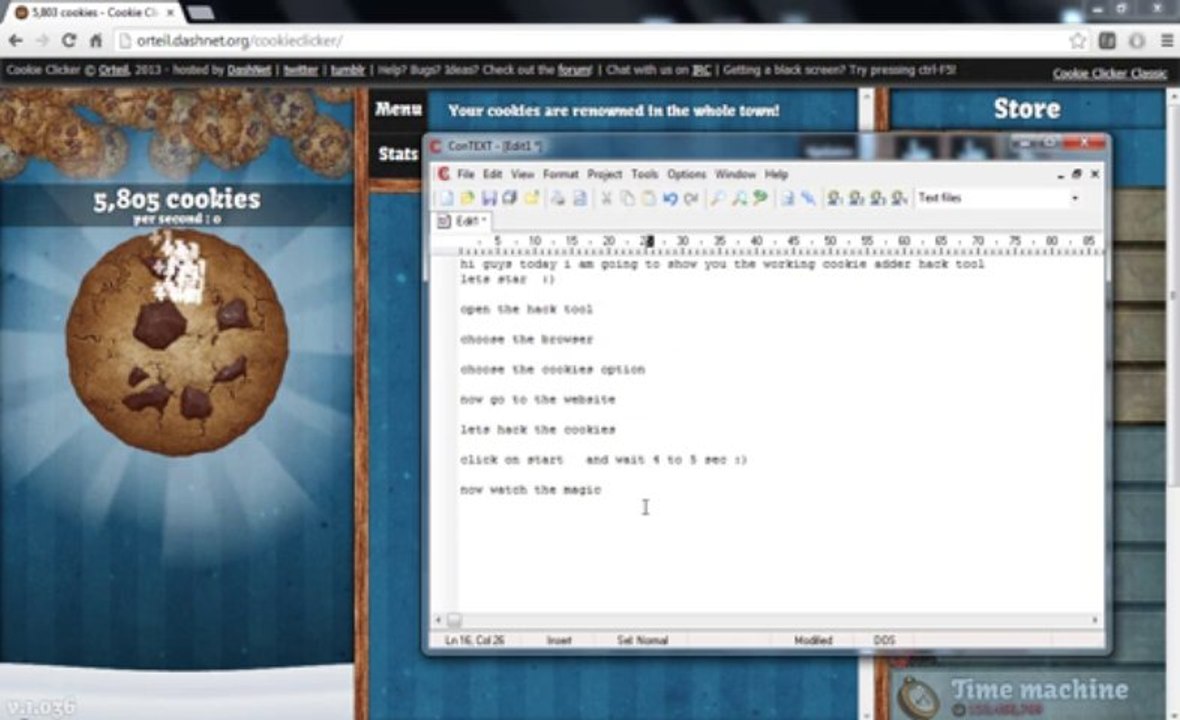Click the Save icon in ConTEXT toolbar
Viewport: 1180px width, 720px height.
pos(488,198)
